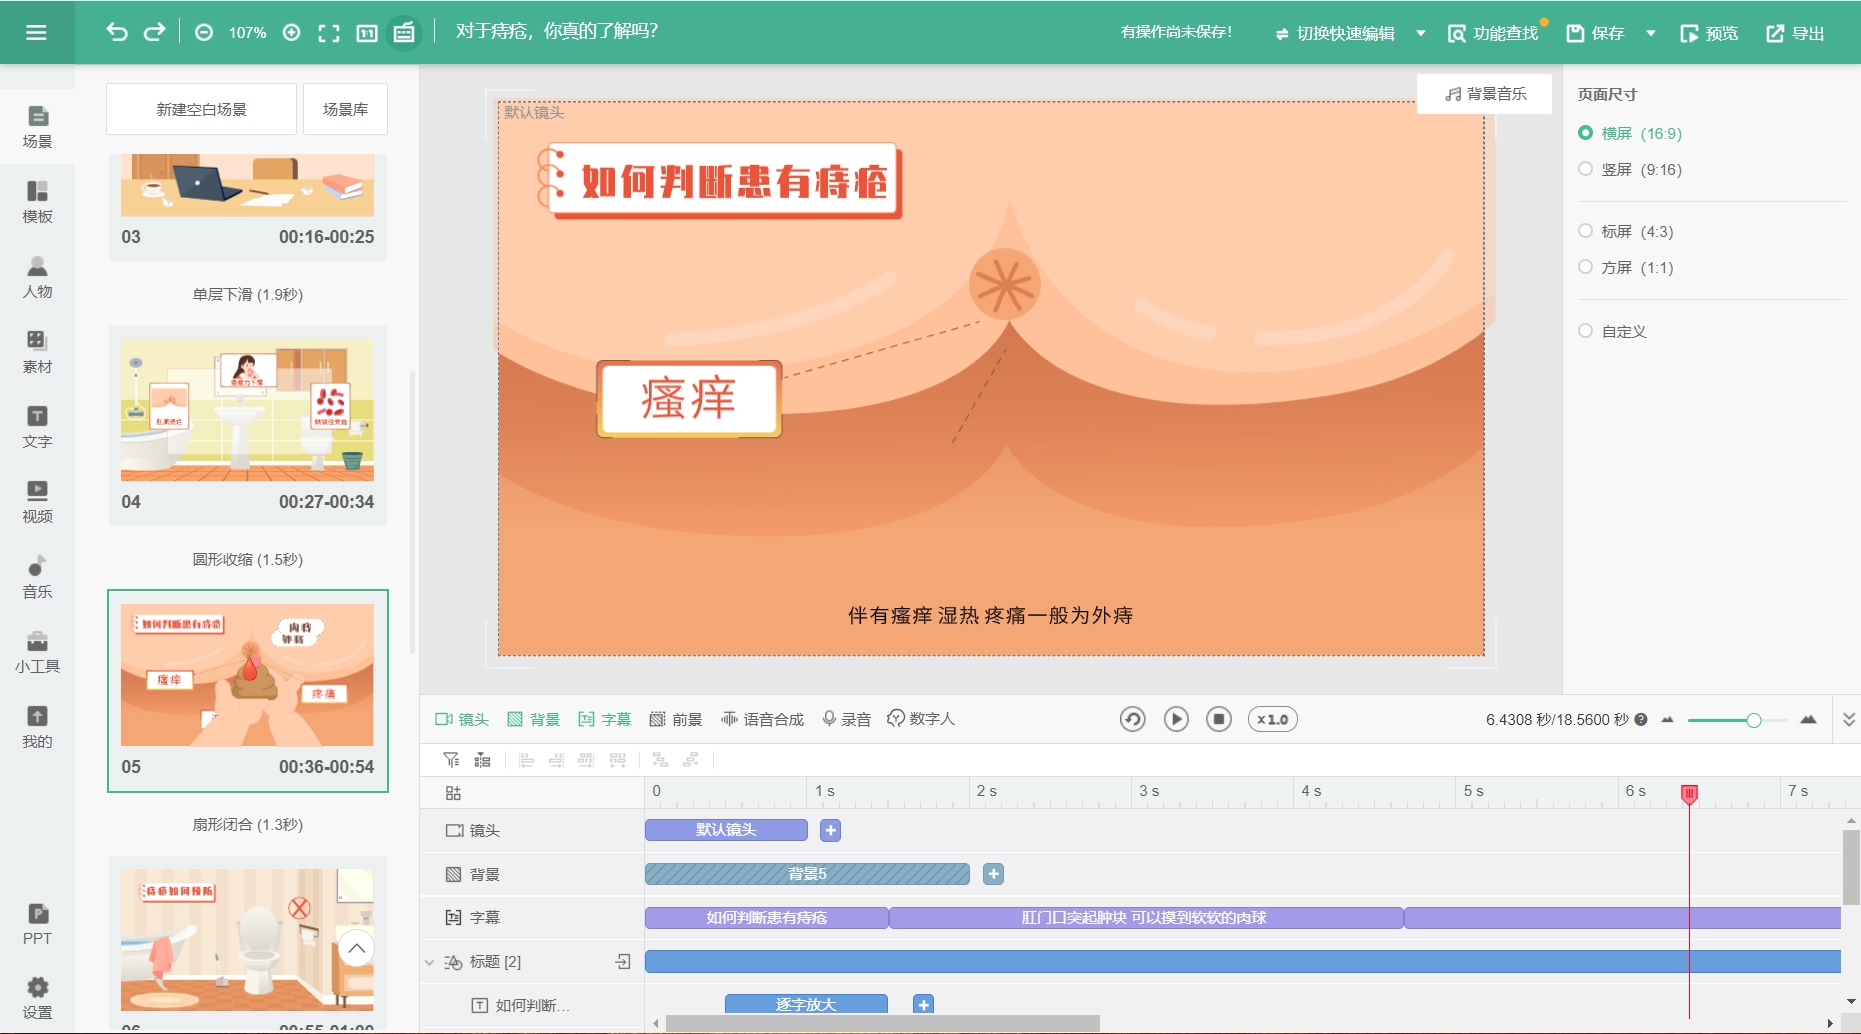Click 扇形闭合 (1.3秒) transition label

tap(247, 824)
